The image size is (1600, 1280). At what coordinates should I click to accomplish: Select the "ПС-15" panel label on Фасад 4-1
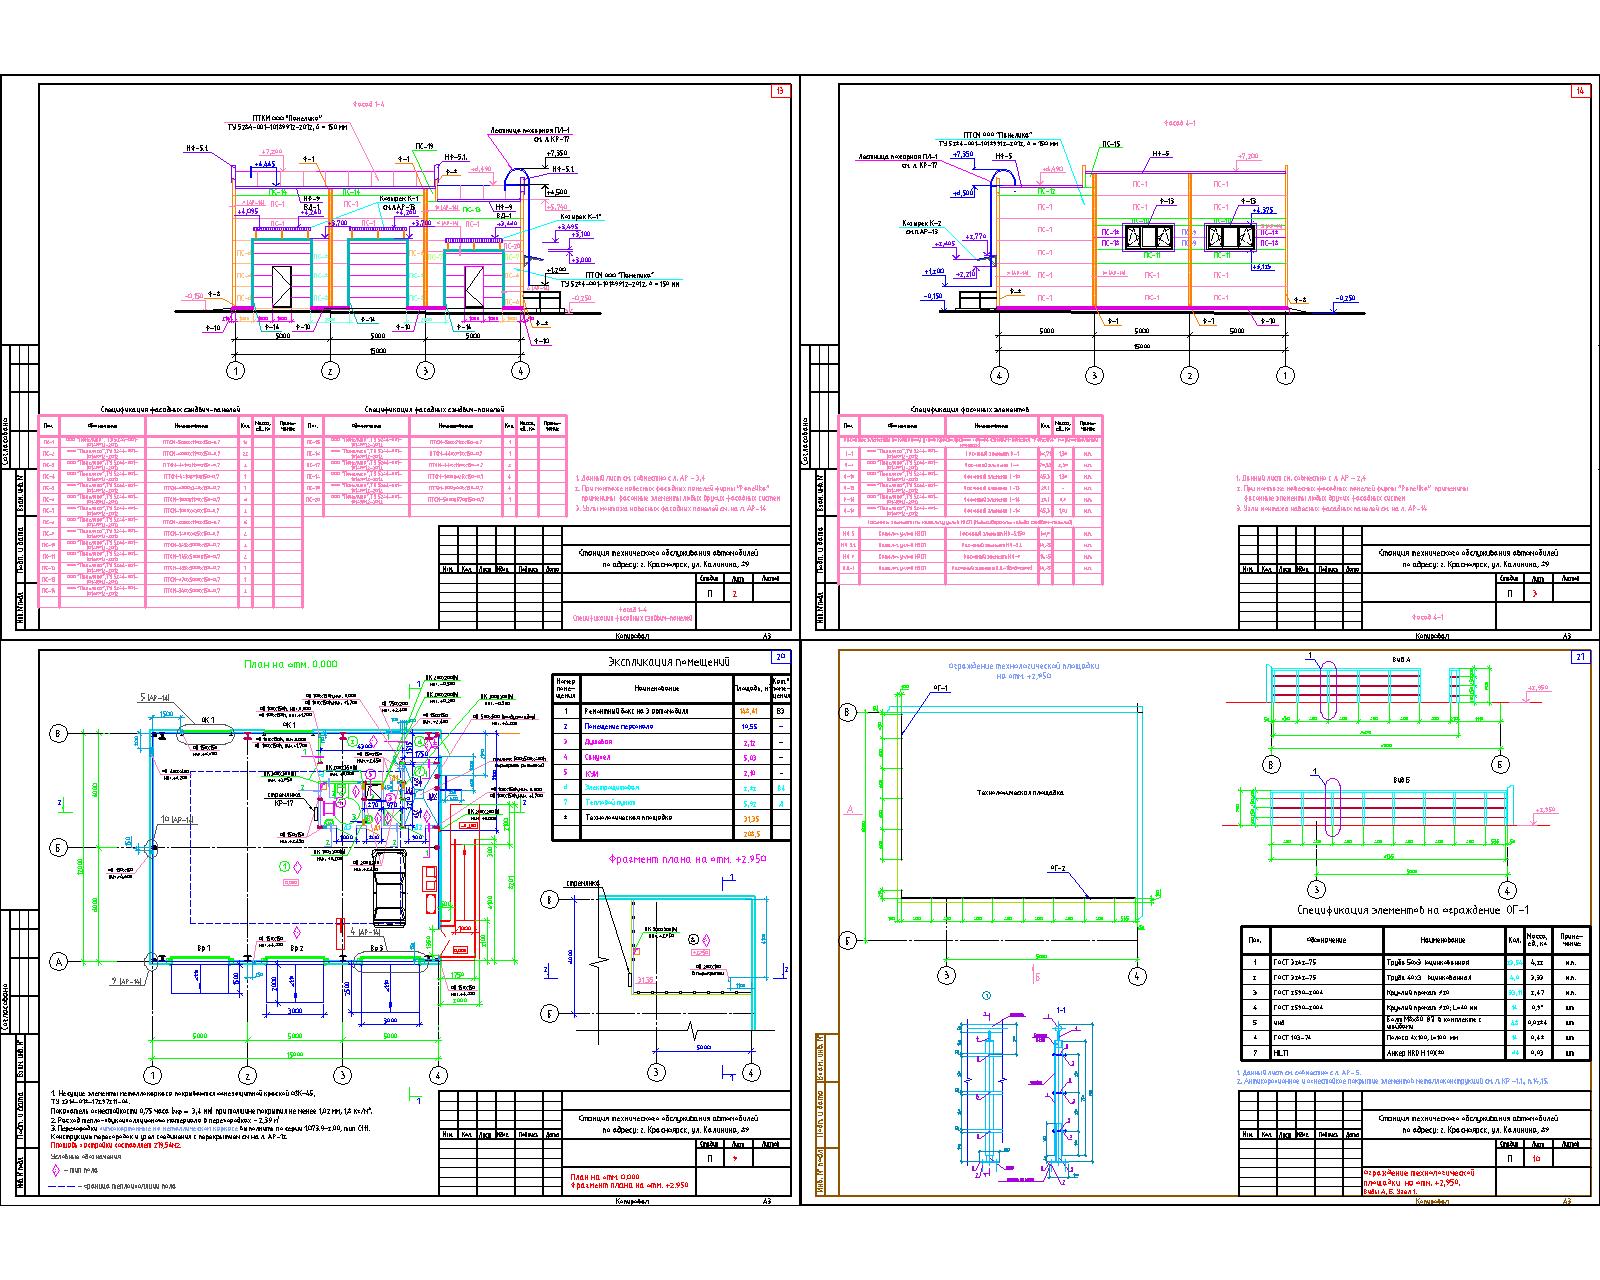pyautogui.click(x=1111, y=145)
